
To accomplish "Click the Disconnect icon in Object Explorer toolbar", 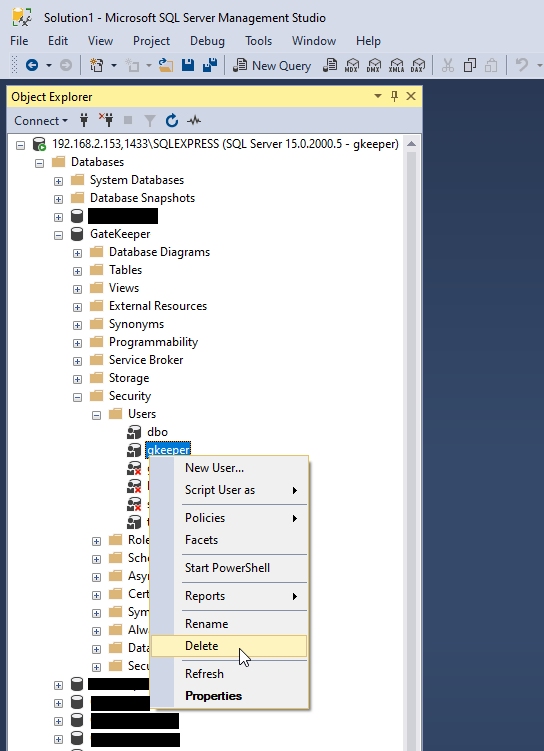I will tap(106, 120).
